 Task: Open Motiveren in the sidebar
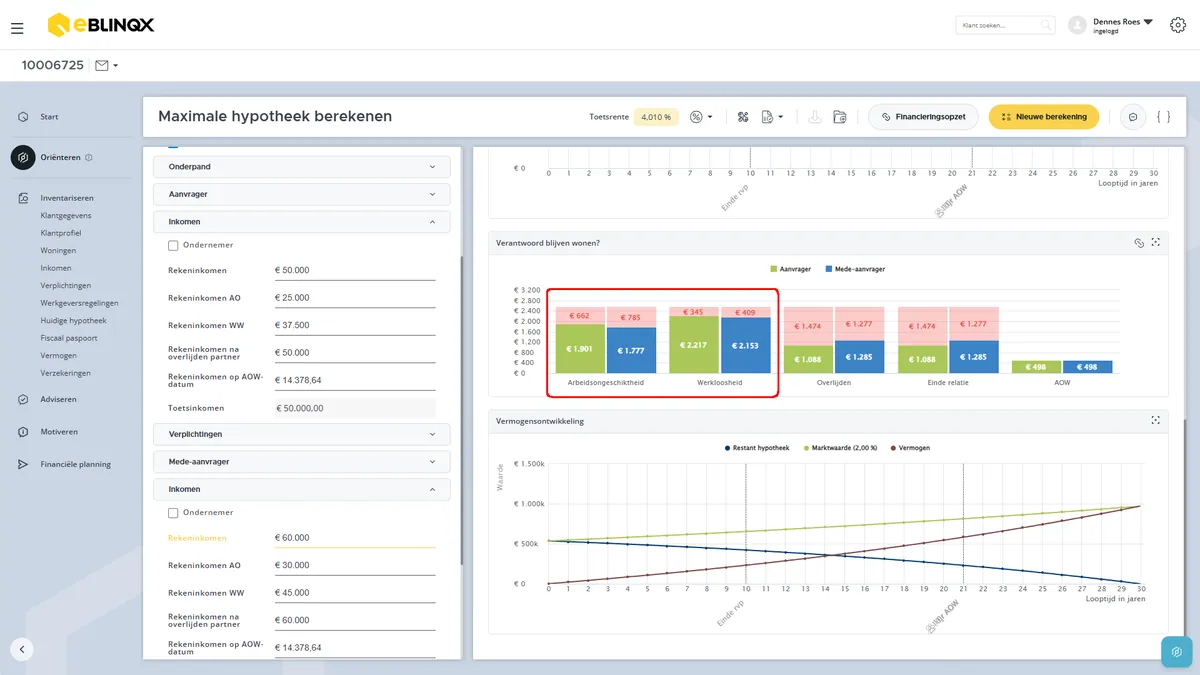(59, 432)
